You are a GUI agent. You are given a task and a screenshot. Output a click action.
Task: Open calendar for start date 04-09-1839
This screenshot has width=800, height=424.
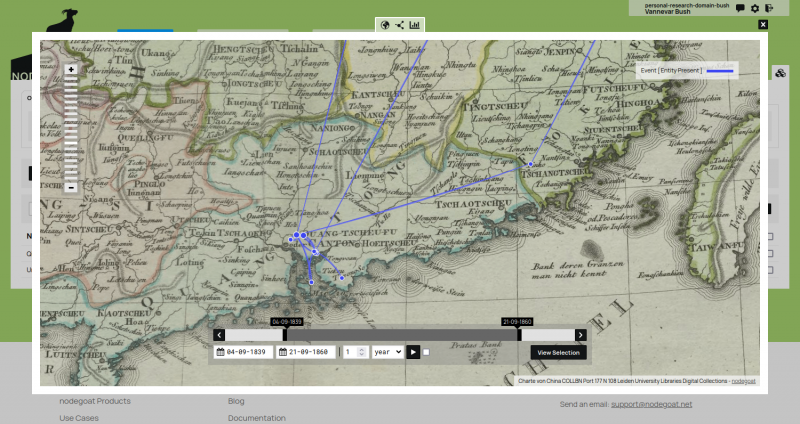pyautogui.click(x=220, y=352)
